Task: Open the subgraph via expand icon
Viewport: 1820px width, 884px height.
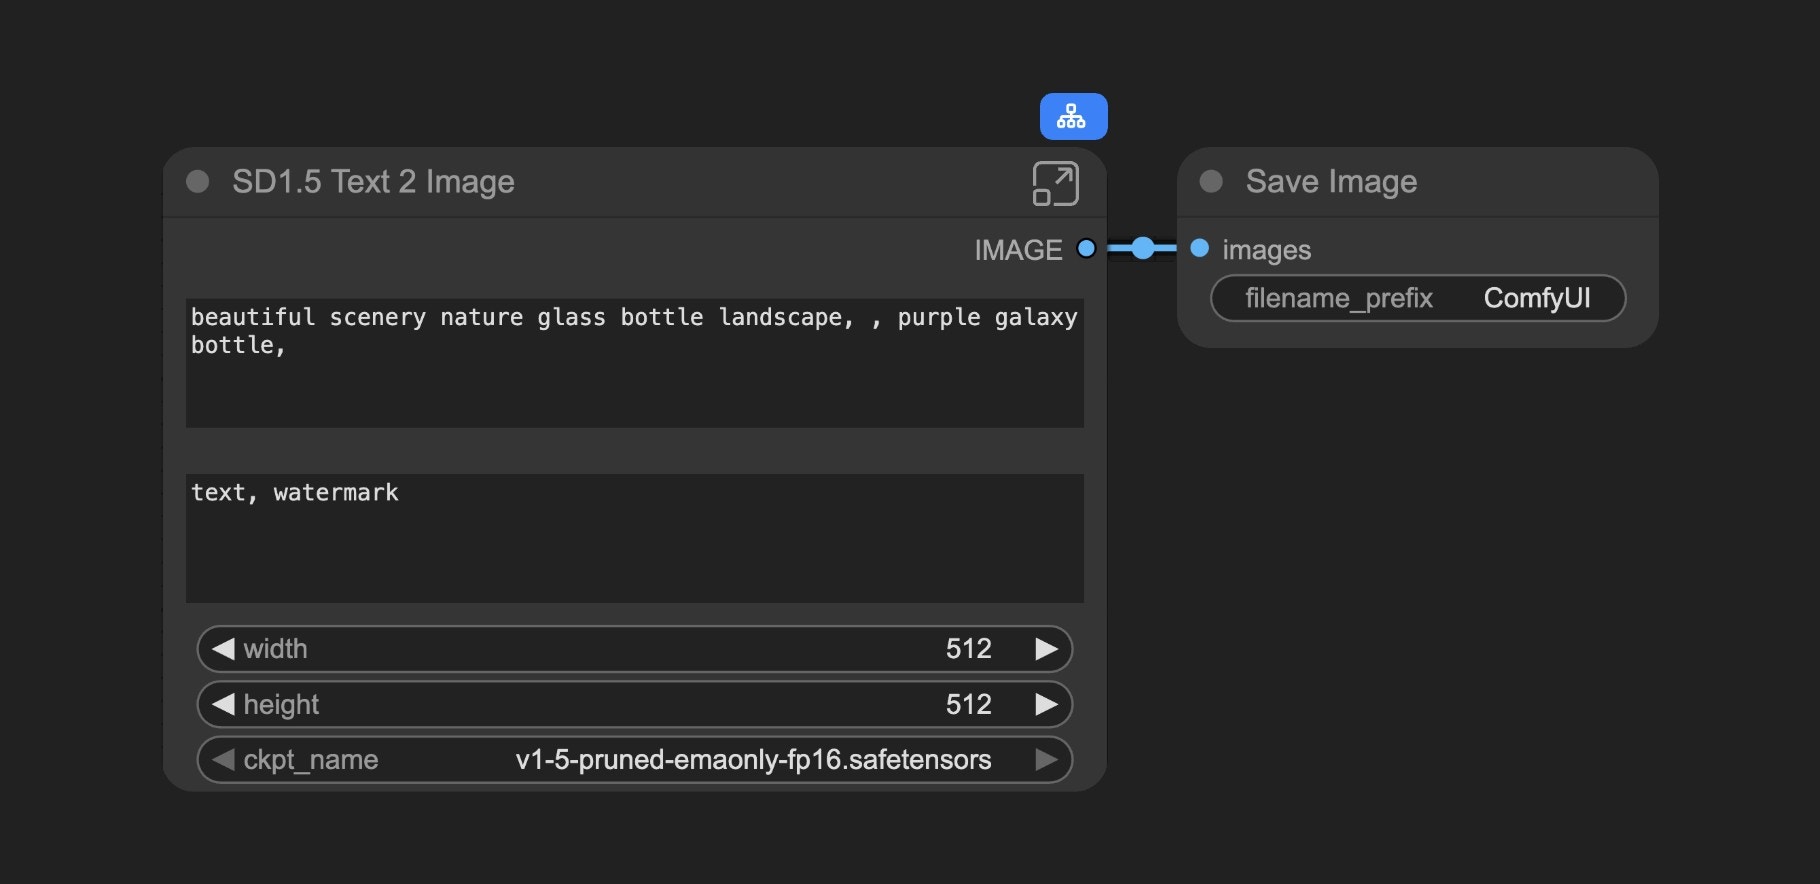Action: pos(1055,183)
